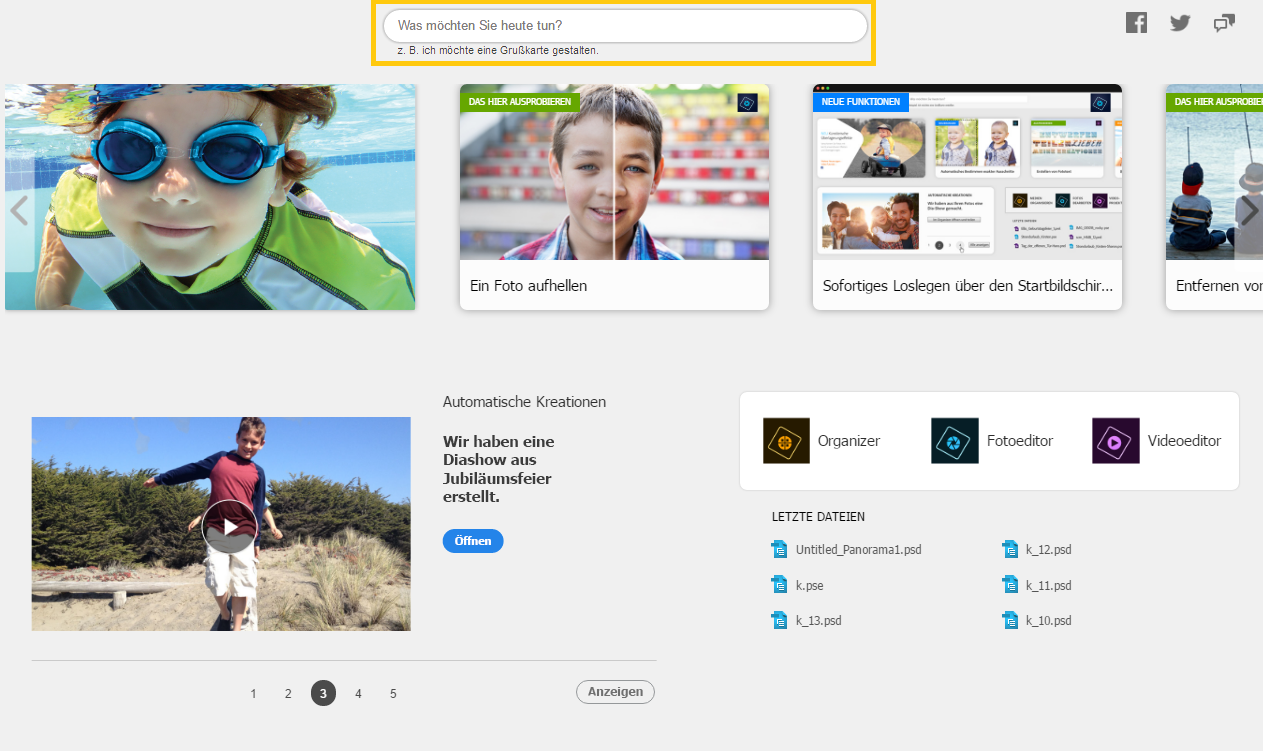Go to auto creation page 4
1263x751 pixels.
pos(358,693)
